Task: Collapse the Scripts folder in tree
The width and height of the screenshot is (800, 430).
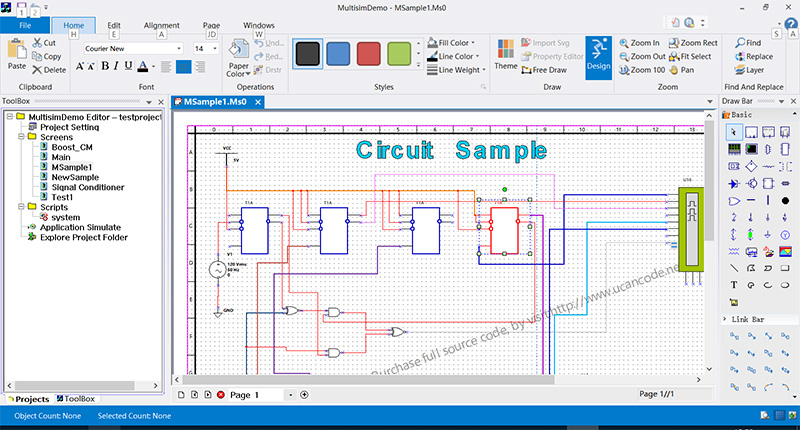Action: 21,207
